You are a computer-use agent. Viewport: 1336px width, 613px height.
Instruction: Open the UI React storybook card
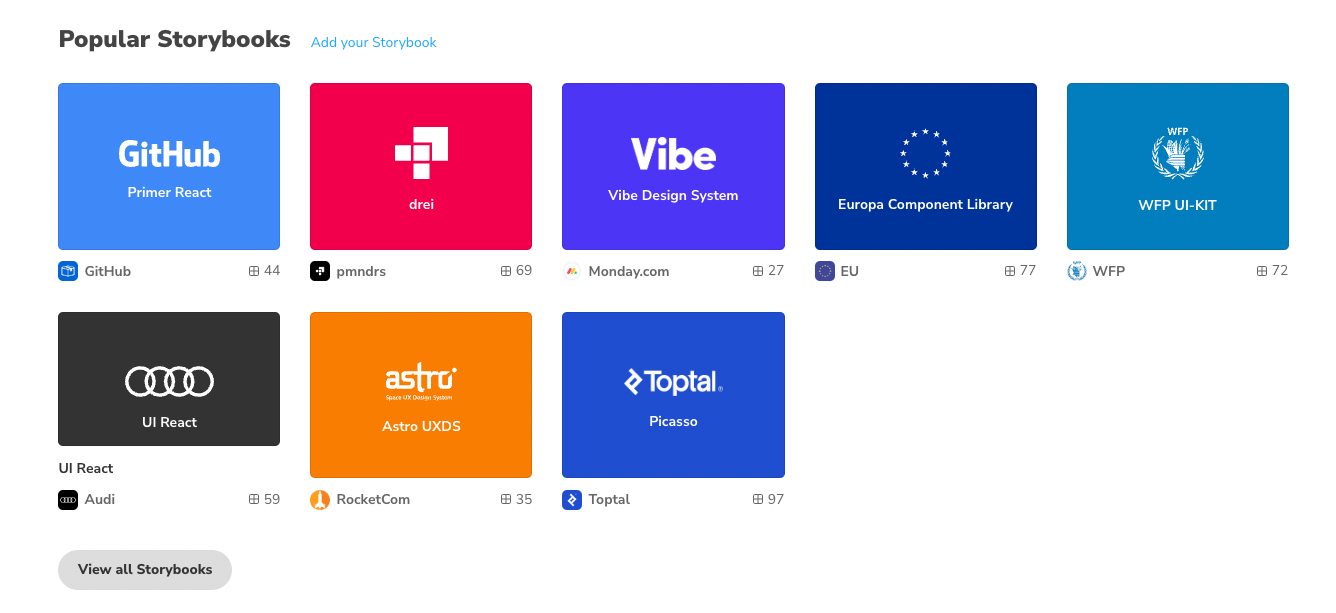[x=168, y=379]
